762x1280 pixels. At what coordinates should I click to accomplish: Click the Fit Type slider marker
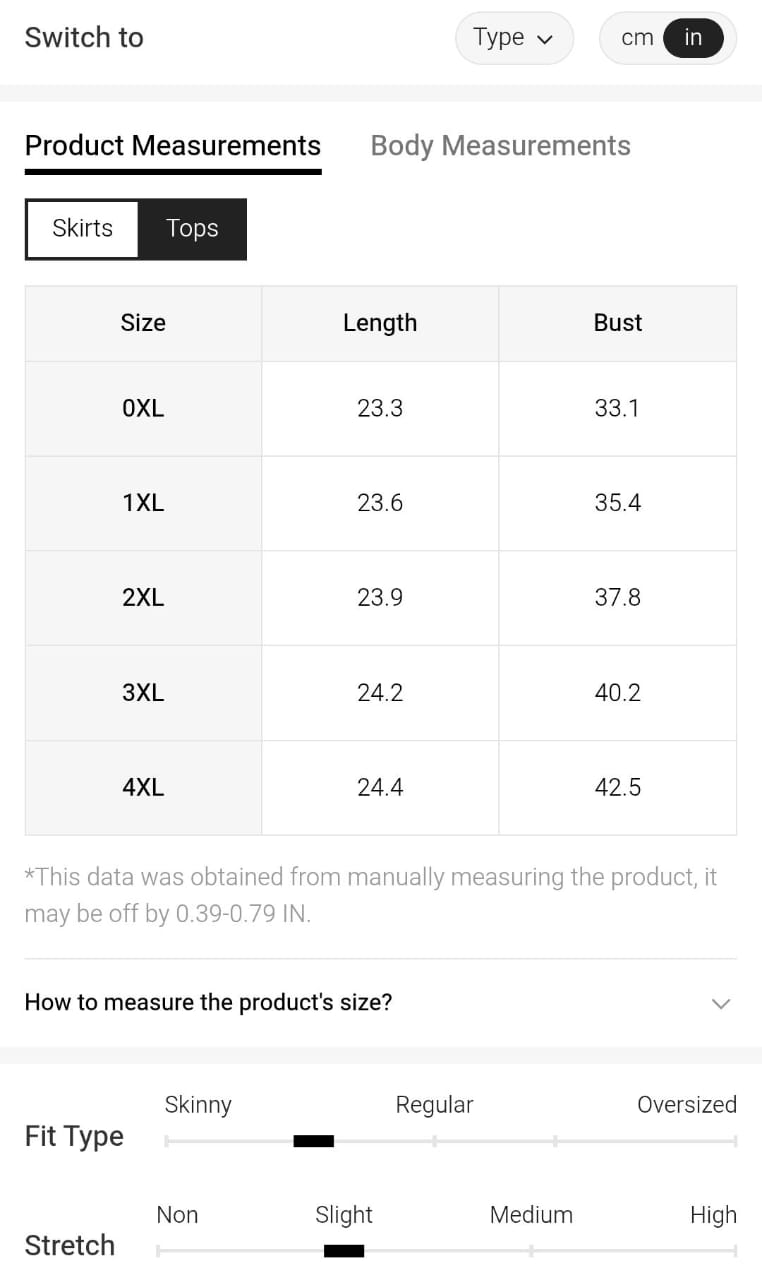[313, 1141]
